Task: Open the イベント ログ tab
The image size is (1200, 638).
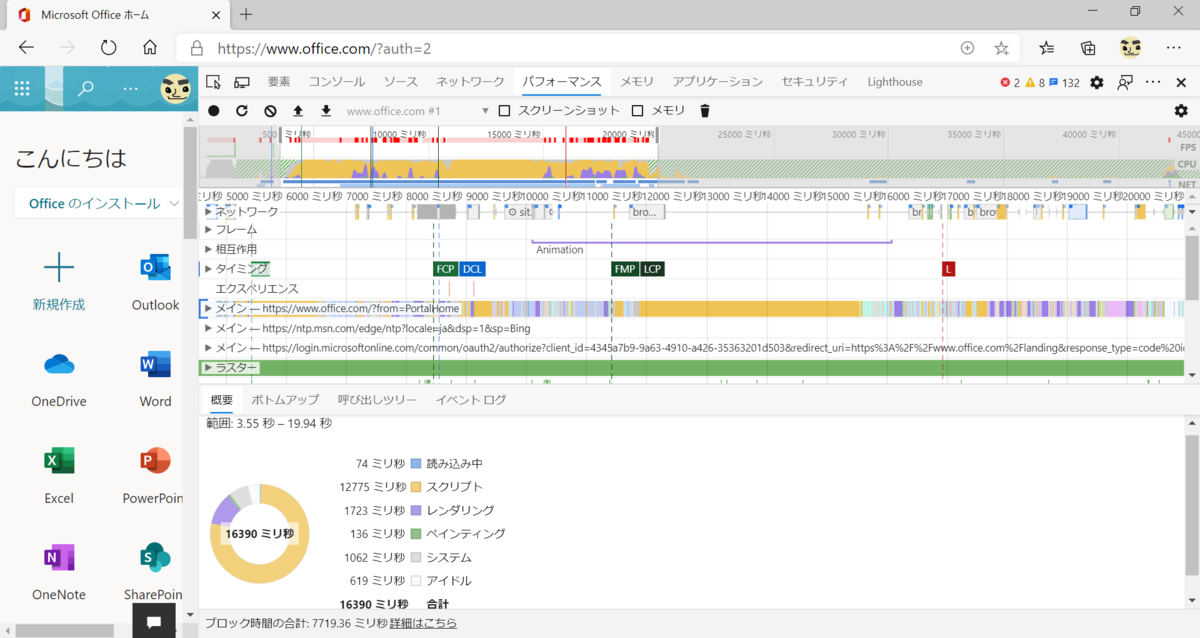Action: [470, 400]
